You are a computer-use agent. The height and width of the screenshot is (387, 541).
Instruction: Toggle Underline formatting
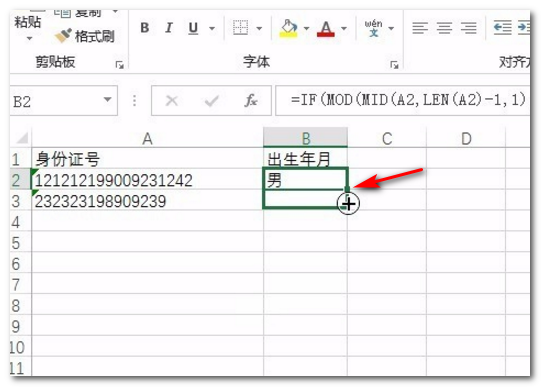tap(193, 28)
